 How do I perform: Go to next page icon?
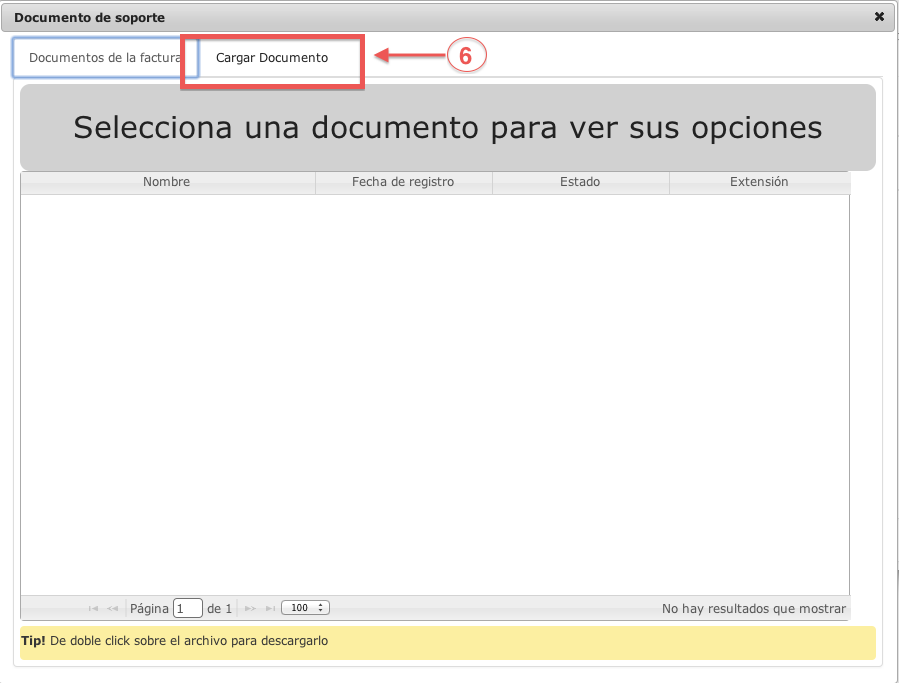tap(250, 608)
